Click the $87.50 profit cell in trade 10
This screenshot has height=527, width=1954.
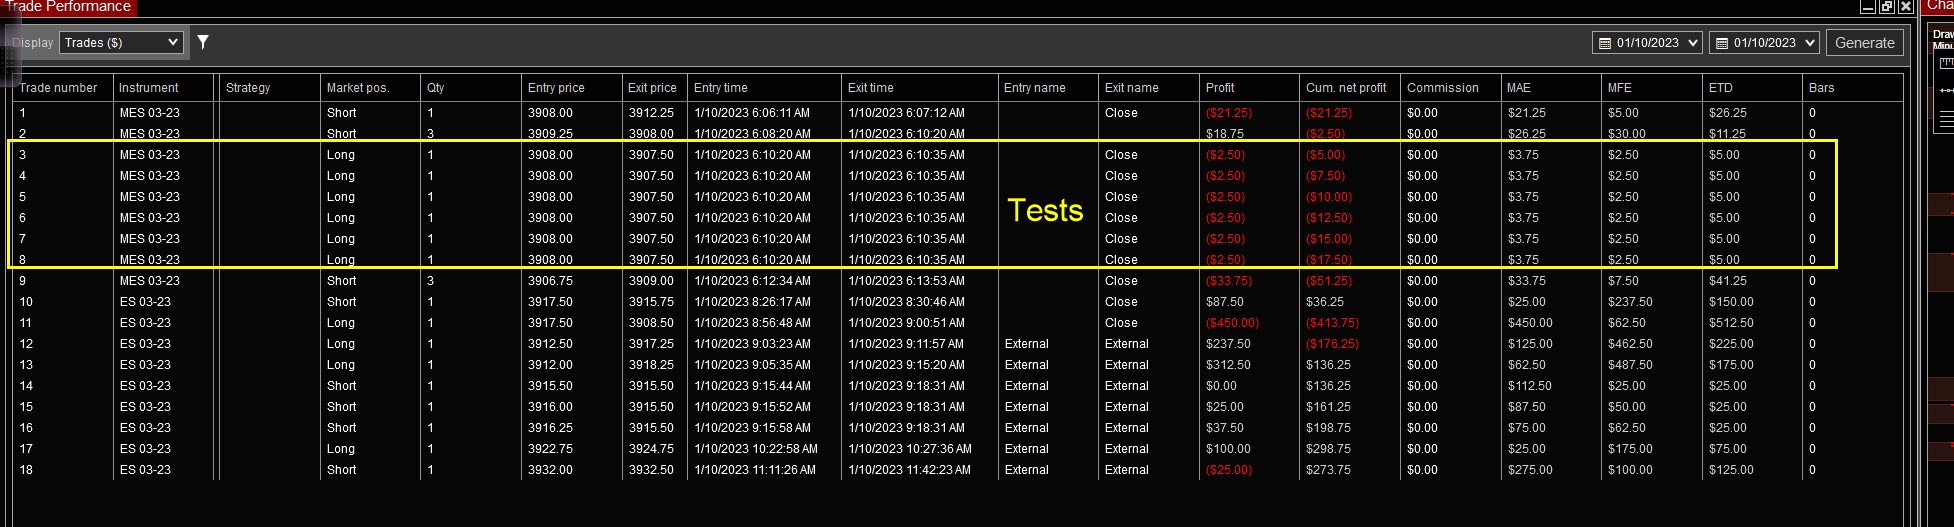pyautogui.click(x=1225, y=302)
